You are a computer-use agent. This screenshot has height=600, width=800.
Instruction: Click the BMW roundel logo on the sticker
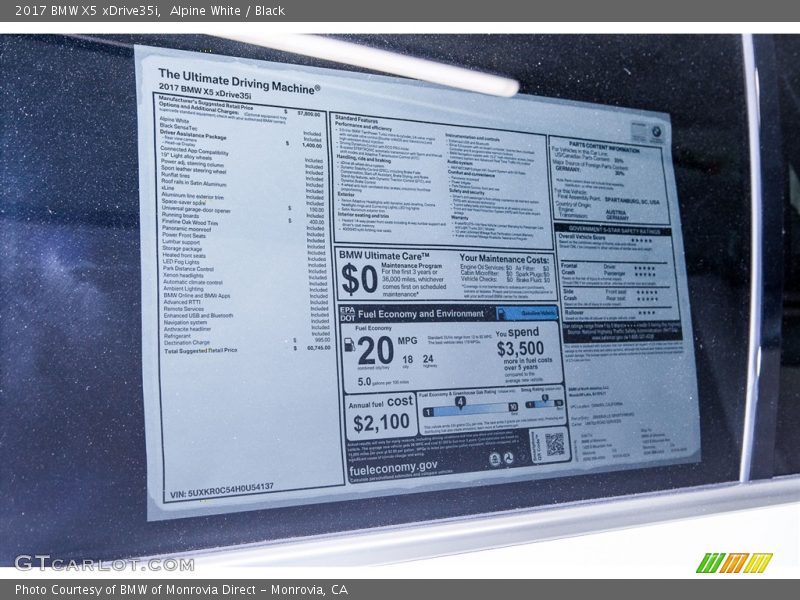coord(657,132)
